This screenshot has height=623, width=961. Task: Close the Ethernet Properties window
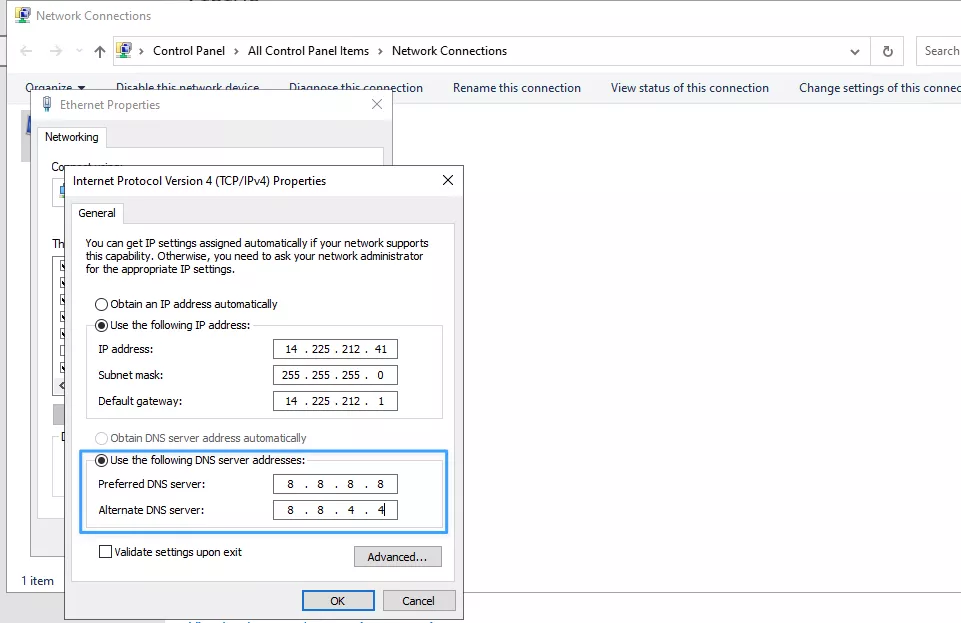(377, 104)
